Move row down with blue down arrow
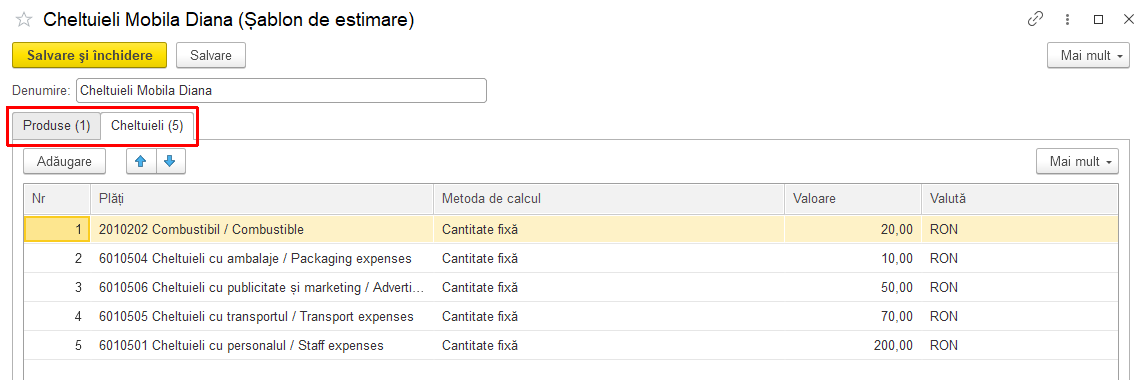This screenshot has height=380, width=1139. 170,161
